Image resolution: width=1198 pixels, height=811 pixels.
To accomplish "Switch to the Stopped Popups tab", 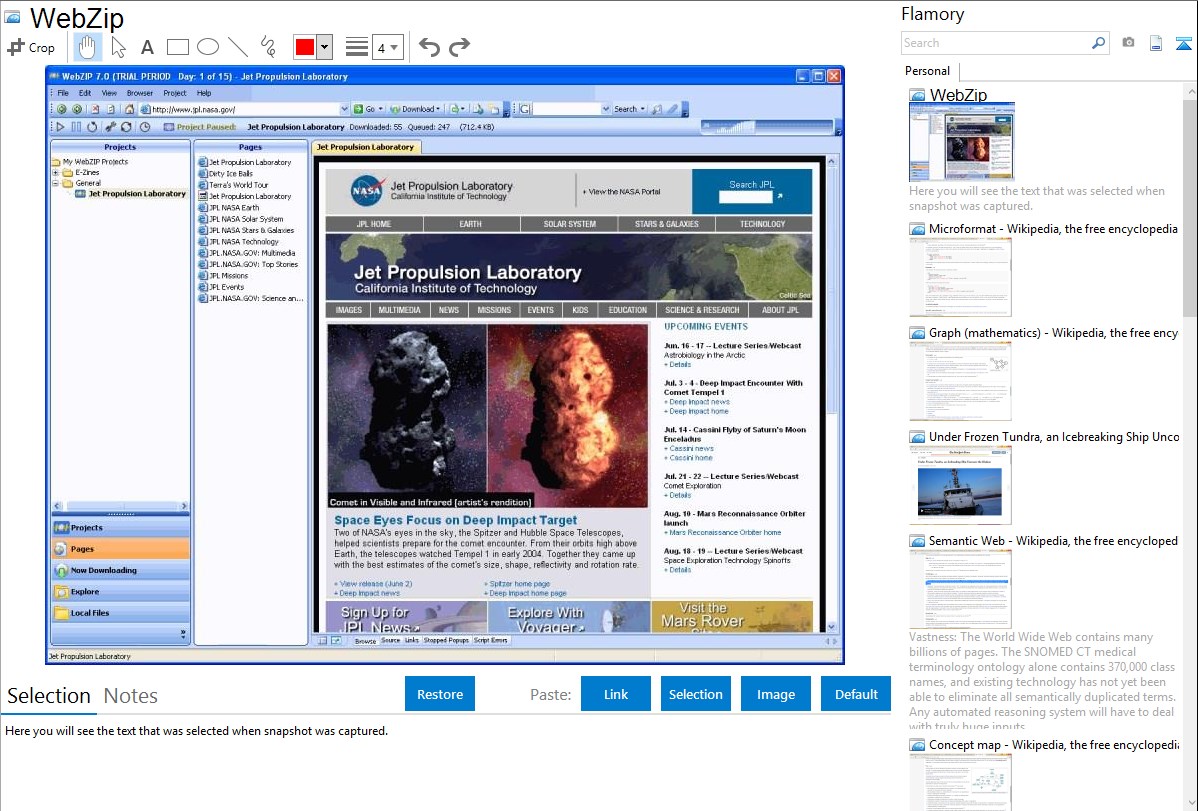I will (x=446, y=641).
